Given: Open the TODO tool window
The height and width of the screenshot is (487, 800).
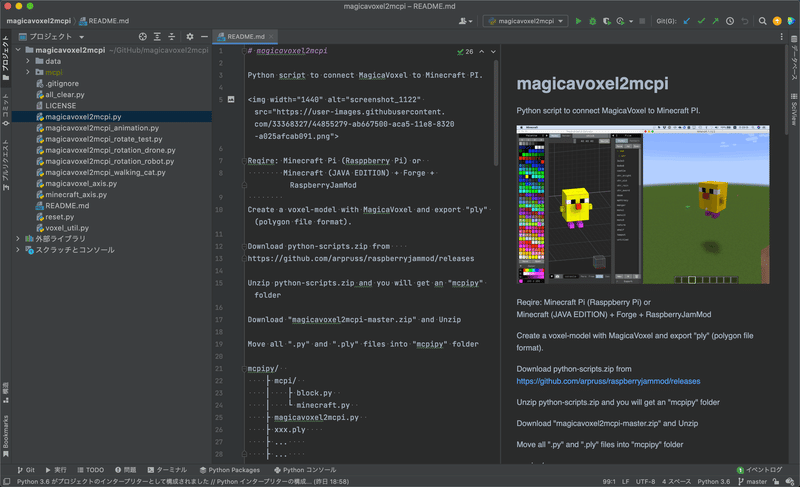Looking at the screenshot, I should [91, 470].
